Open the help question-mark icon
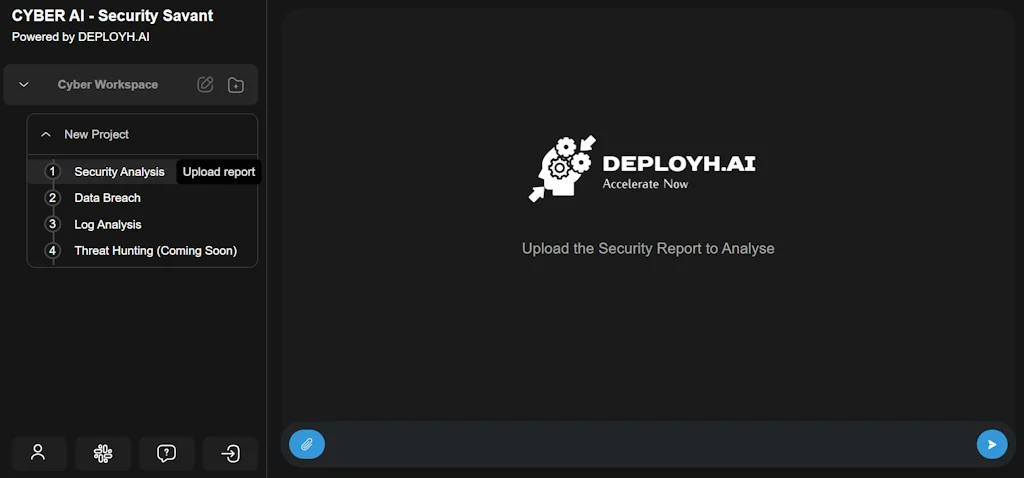Image resolution: width=1024 pixels, height=478 pixels. pyautogui.click(x=167, y=453)
